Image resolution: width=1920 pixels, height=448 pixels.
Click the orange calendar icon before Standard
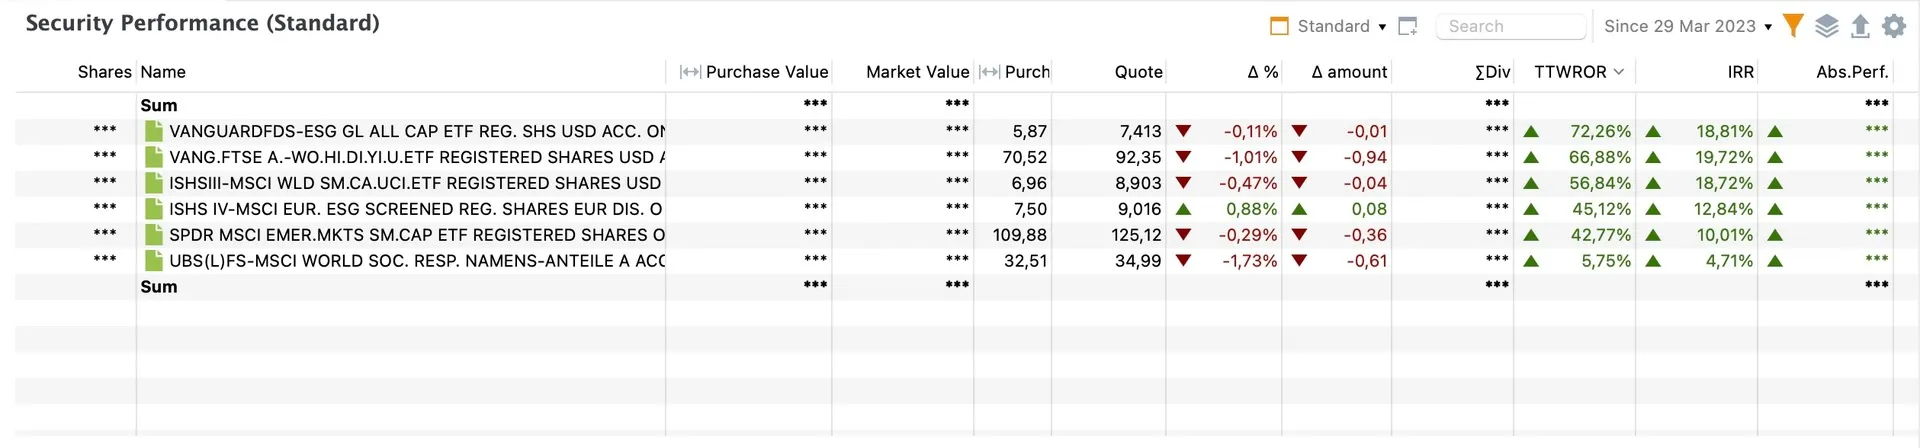click(1279, 26)
